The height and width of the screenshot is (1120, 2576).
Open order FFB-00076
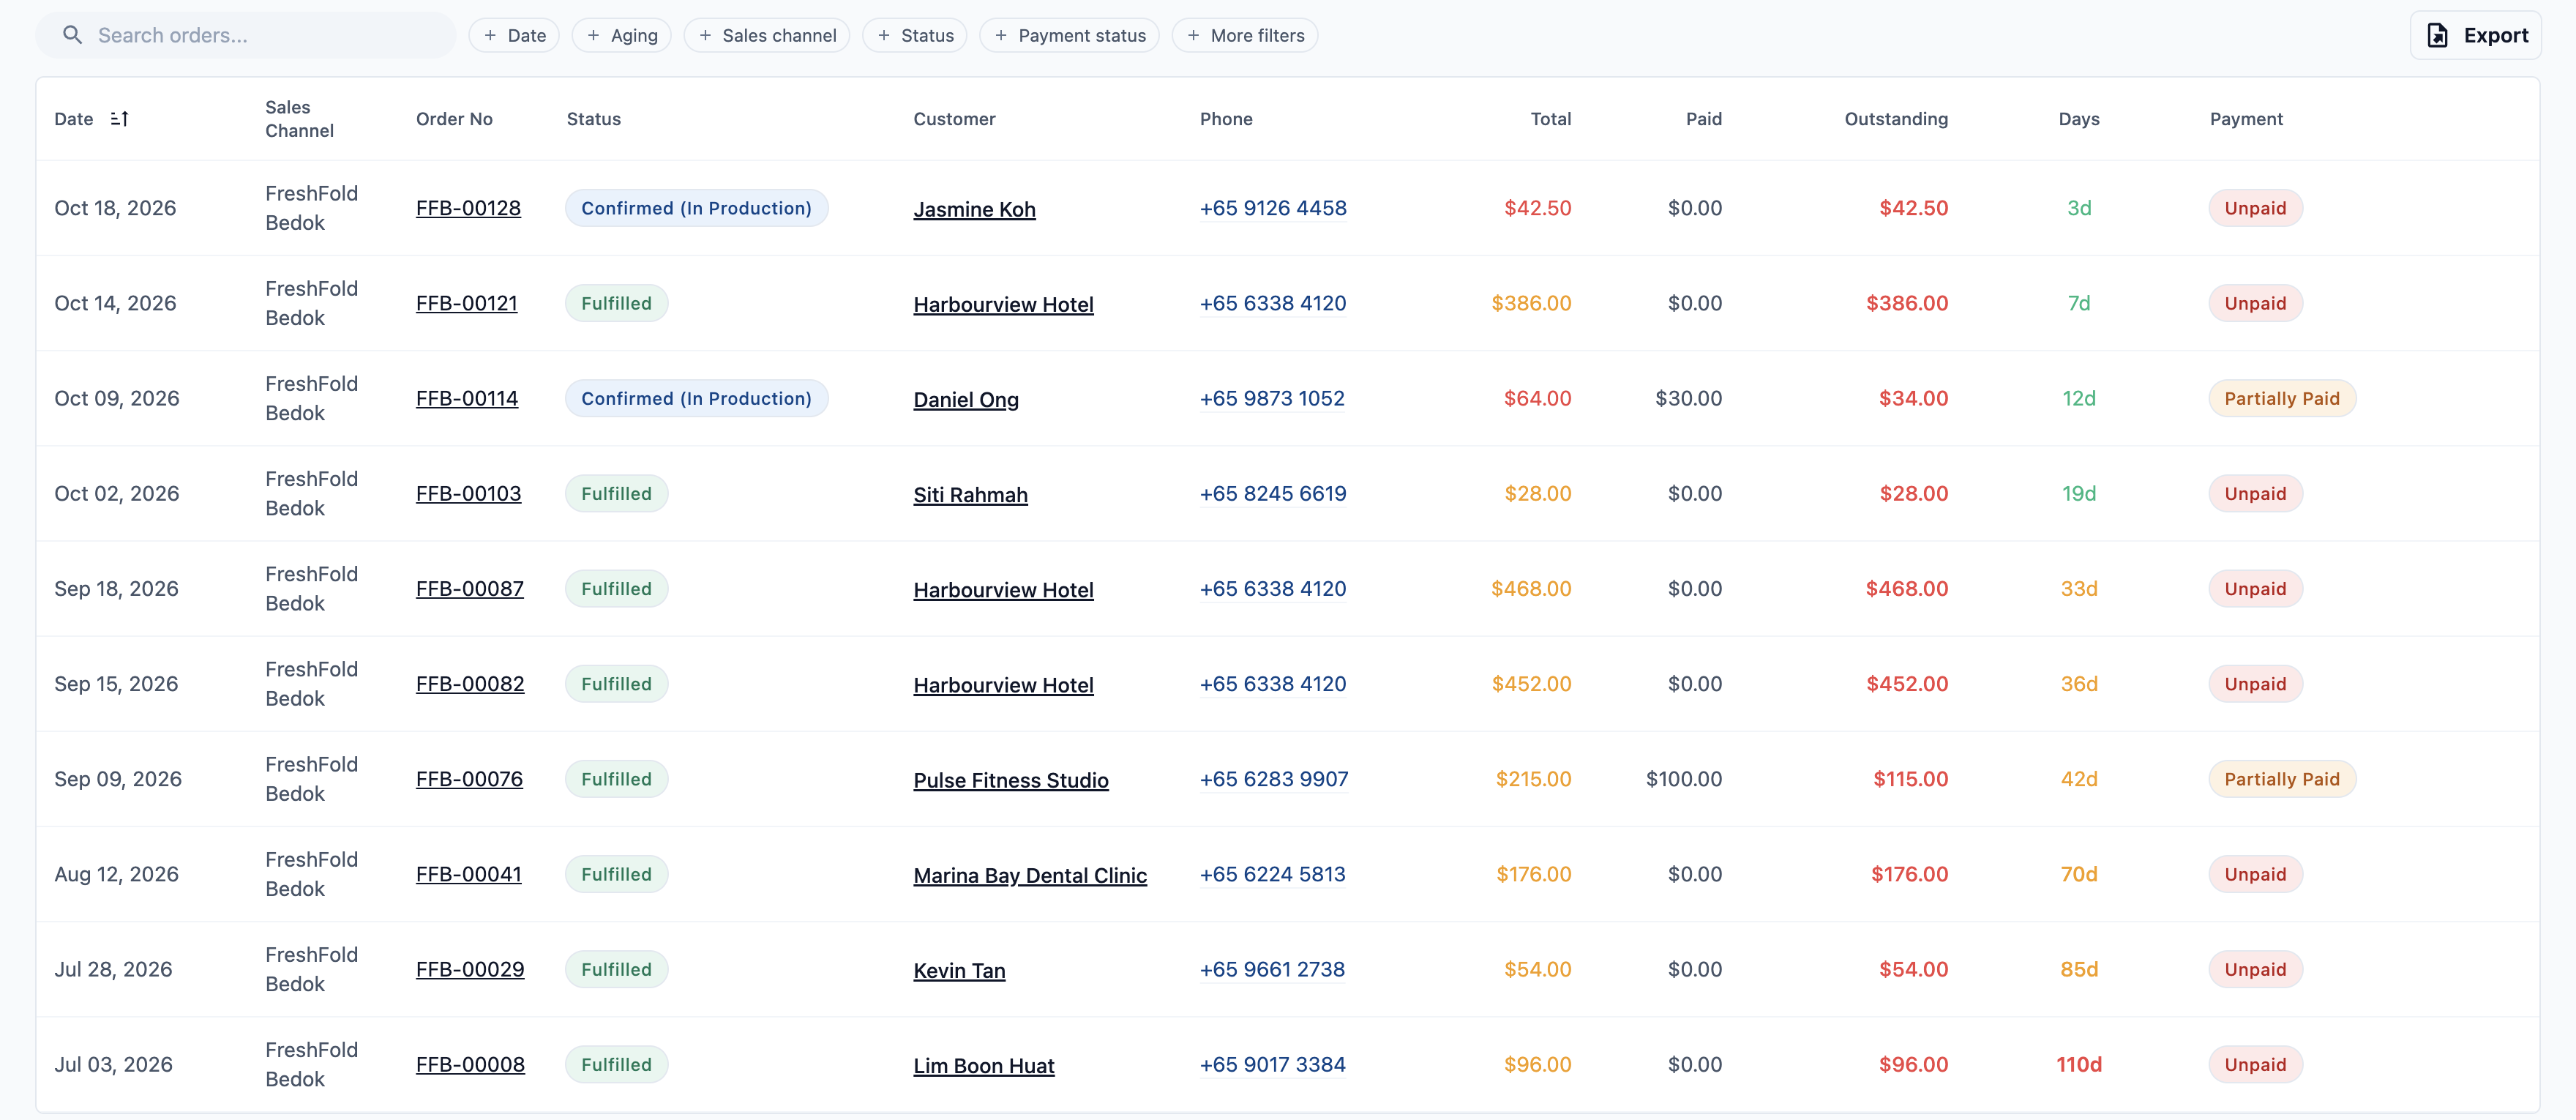pyautogui.click(x=469, y=778)
